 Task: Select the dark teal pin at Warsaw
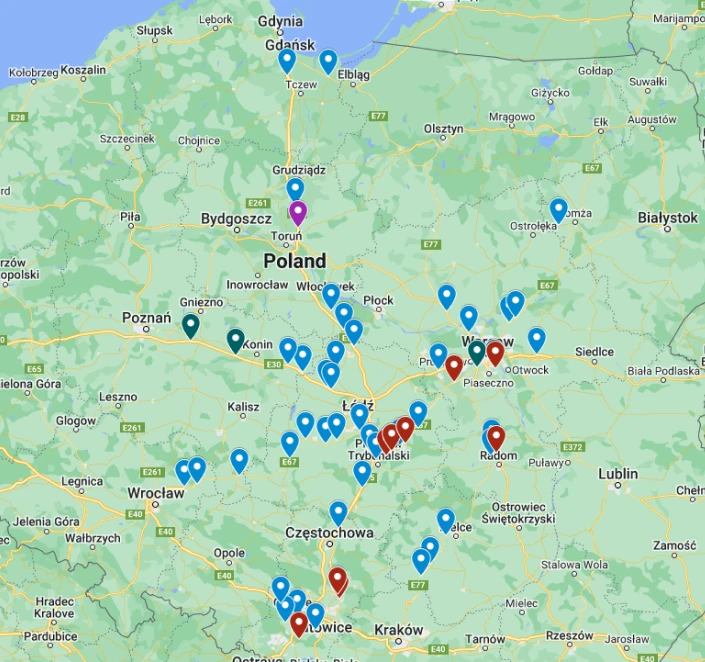(x=477, y=352)
